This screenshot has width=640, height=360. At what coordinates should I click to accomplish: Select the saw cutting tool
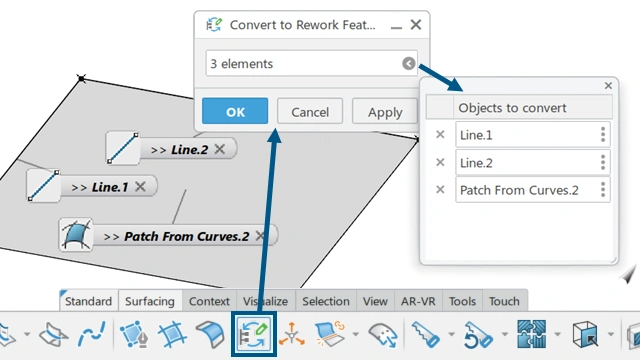pyautogui.click(x=425, y=334)
